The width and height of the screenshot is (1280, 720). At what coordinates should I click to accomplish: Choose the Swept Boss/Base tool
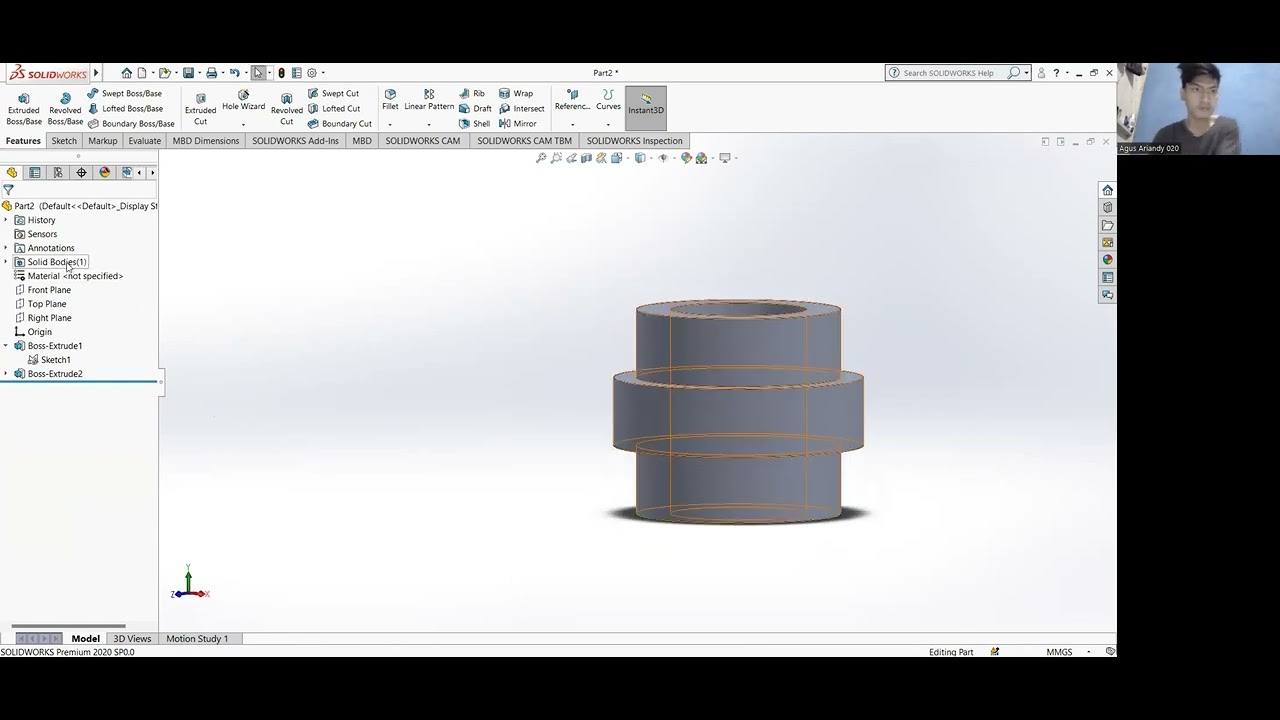pos(124,93)
